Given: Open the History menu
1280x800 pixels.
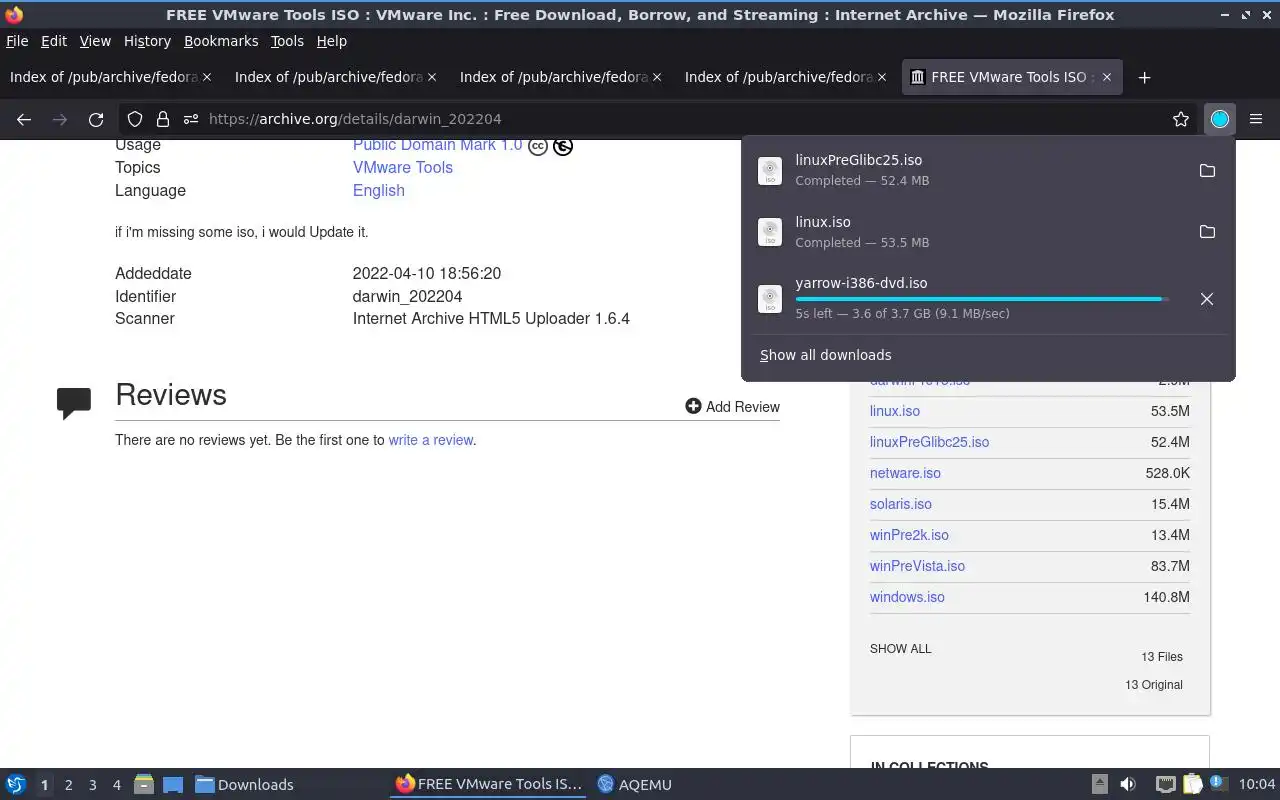Looking at the screenshot, I should pos(147,41).
